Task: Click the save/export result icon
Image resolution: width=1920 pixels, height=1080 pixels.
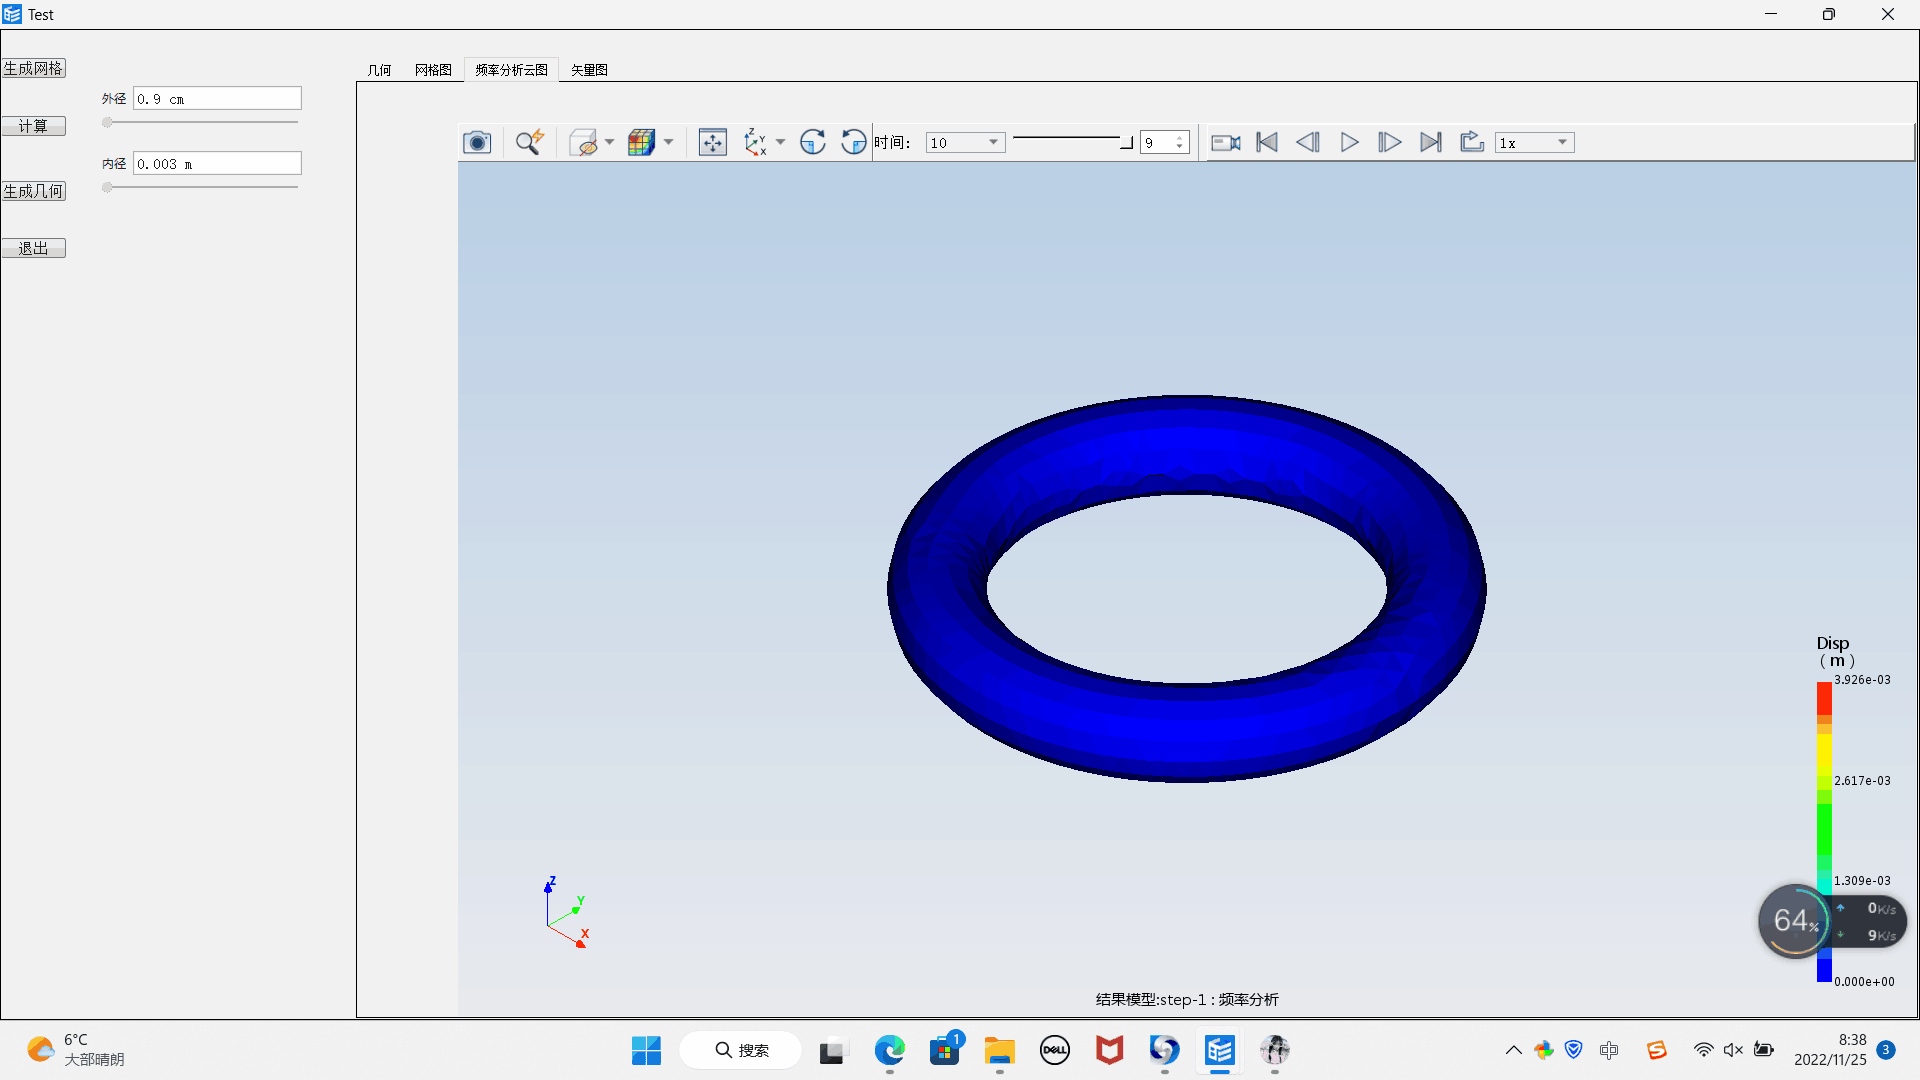Action: (x=1473, y=141)
